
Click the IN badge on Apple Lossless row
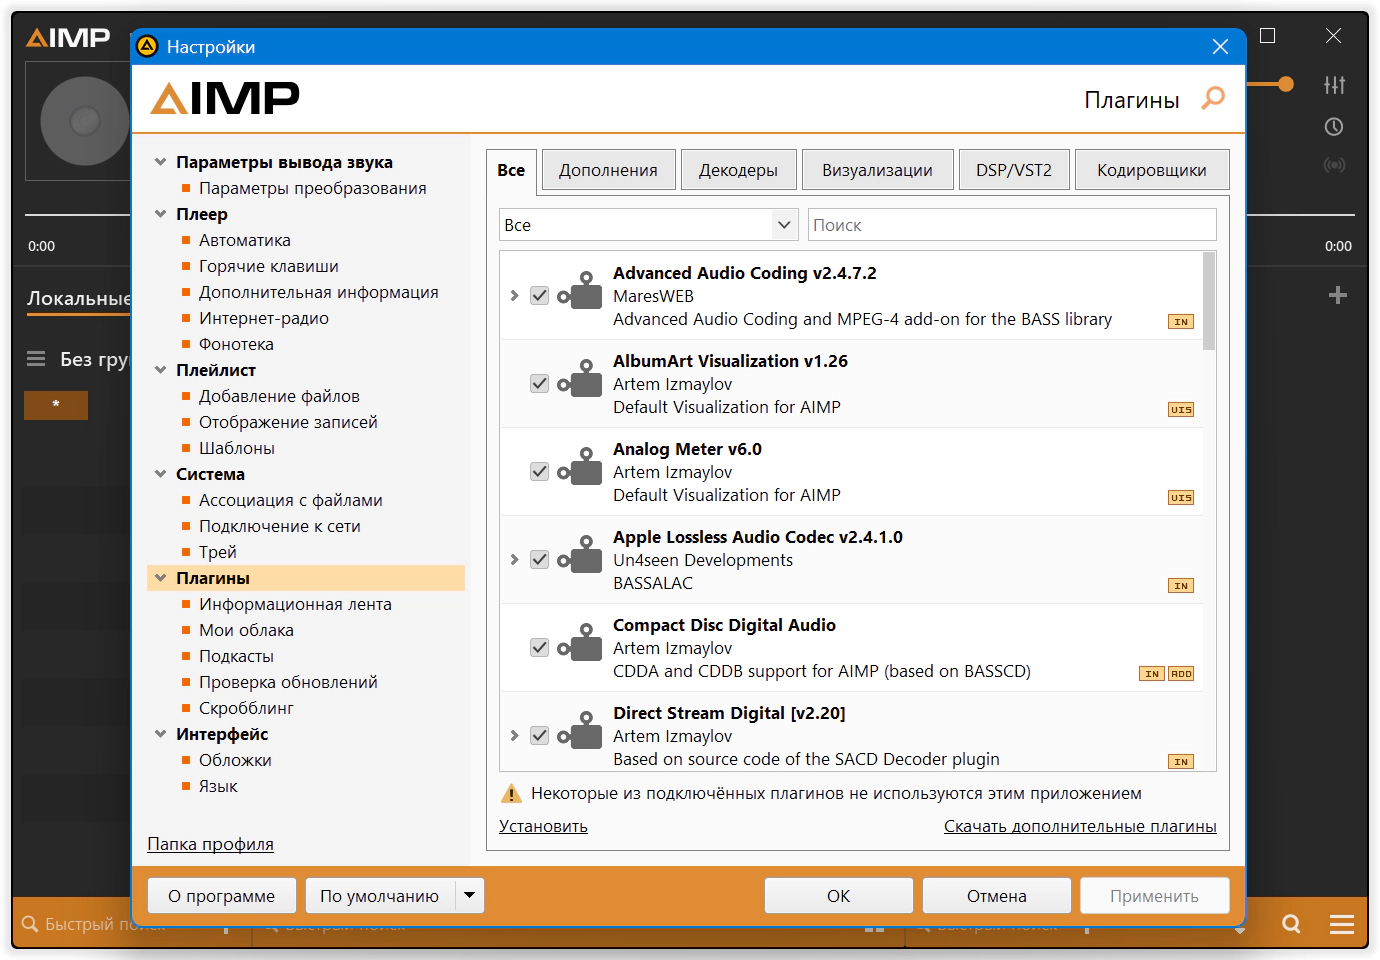(x=1181, y=586)
